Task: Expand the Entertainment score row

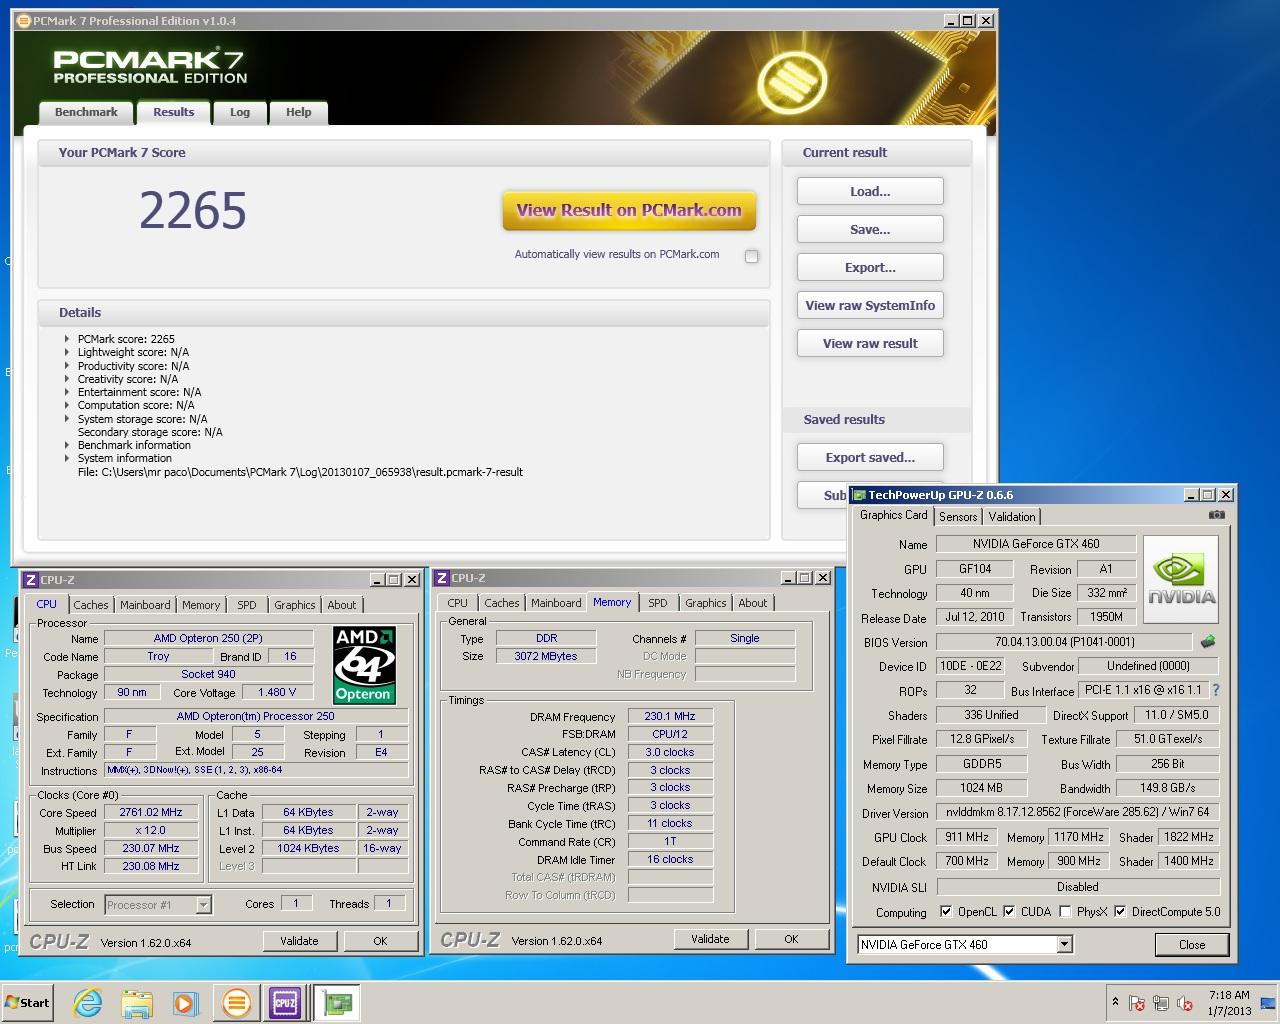Action: [67, 392]
